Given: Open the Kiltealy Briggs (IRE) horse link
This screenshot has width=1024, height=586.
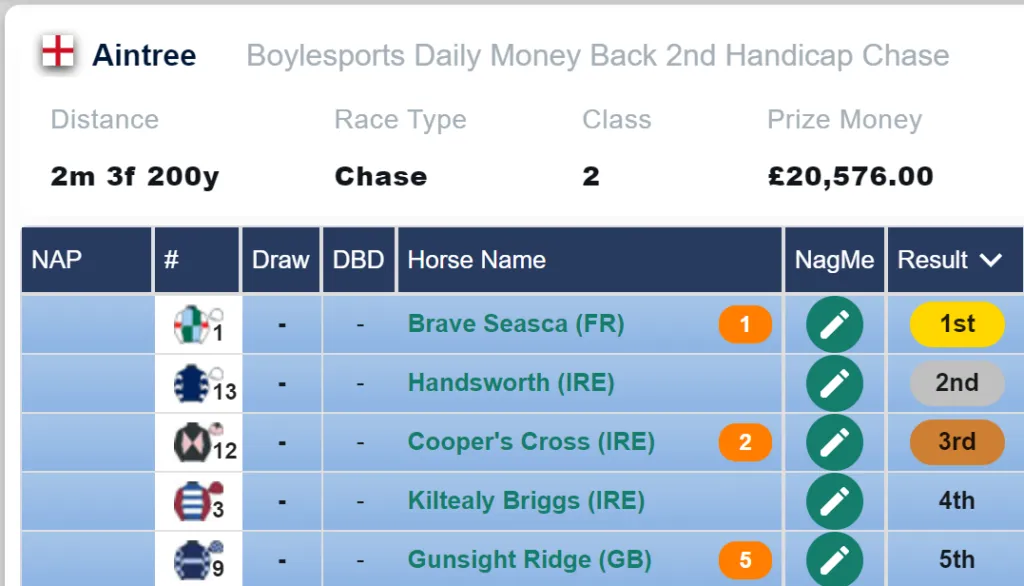Looking at the screenshot, I should (526, 501).
